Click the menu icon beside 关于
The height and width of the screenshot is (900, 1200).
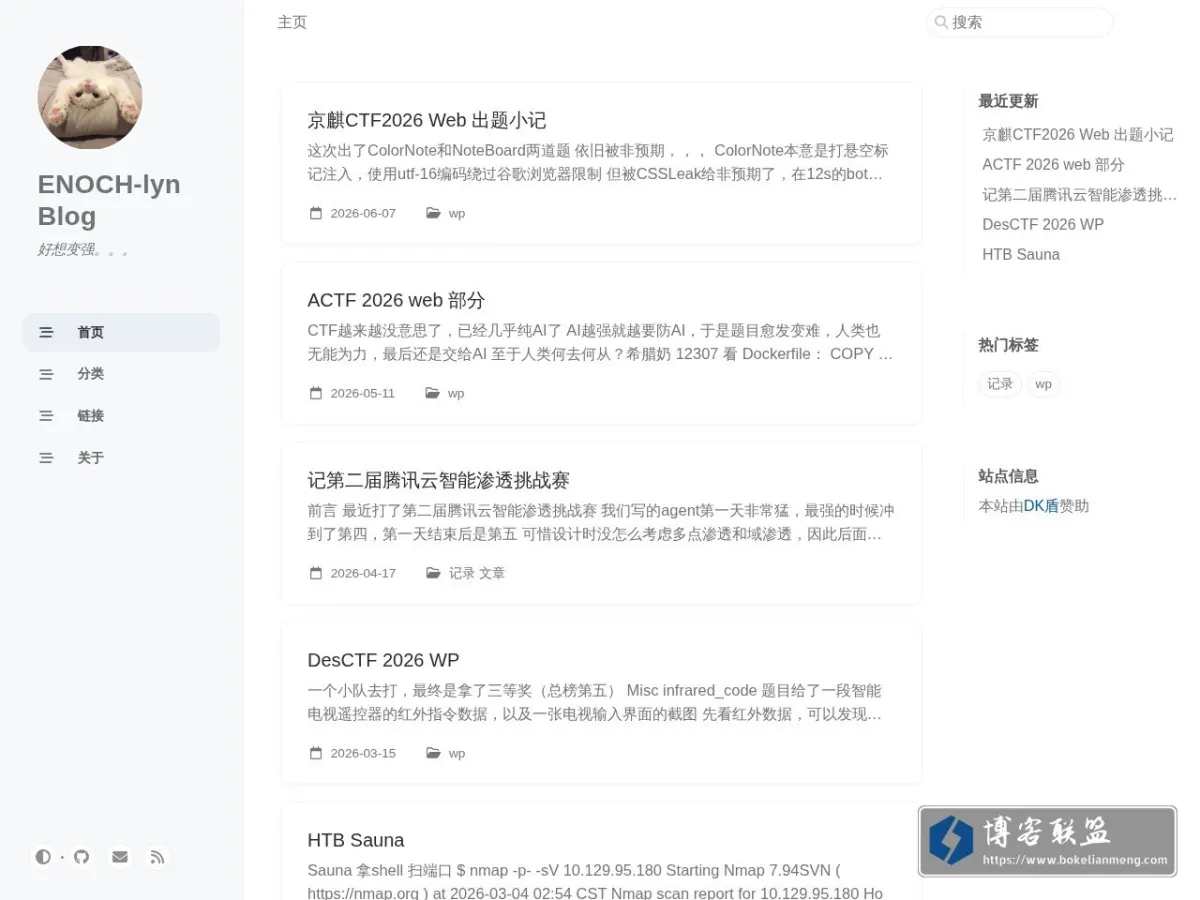46,458
